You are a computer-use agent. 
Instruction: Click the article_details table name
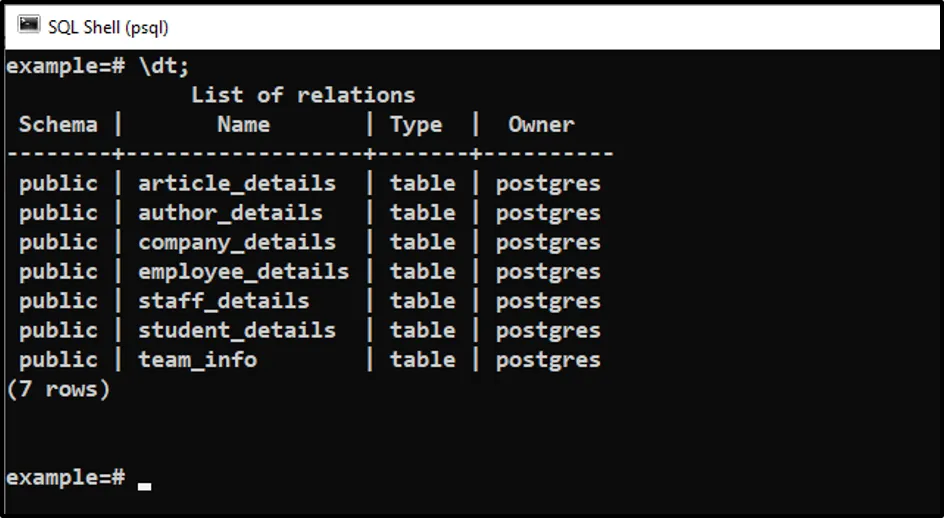(x=237, y=184)
